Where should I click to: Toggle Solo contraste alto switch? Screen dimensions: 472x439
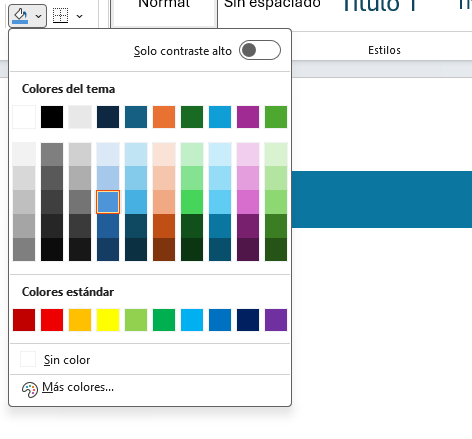tap(260, 50)
